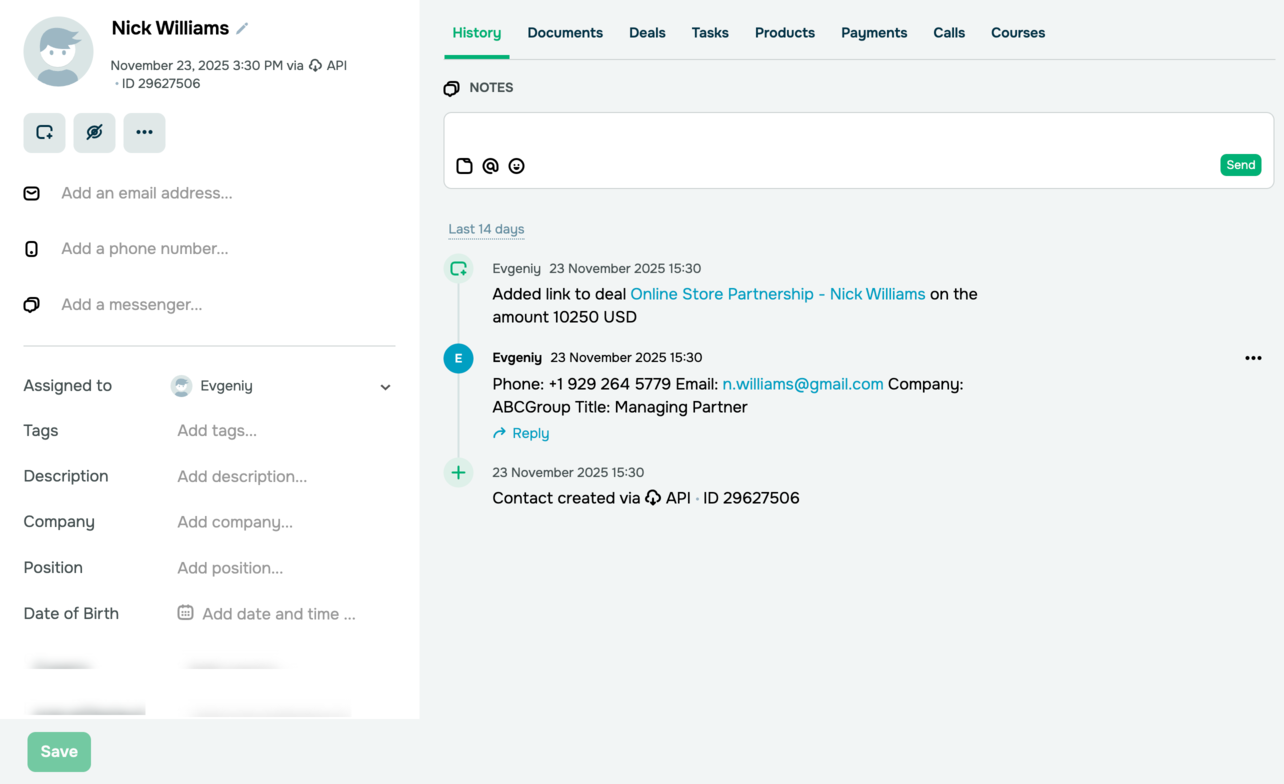1284x784 pixels.
Task: Open the Last 14 days filter
Action: tap(486, 229)
